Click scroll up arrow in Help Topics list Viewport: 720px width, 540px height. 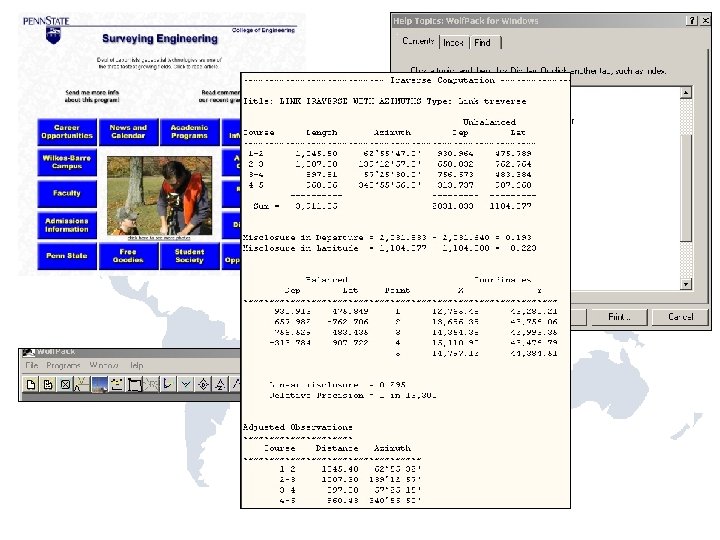point(686,92)
